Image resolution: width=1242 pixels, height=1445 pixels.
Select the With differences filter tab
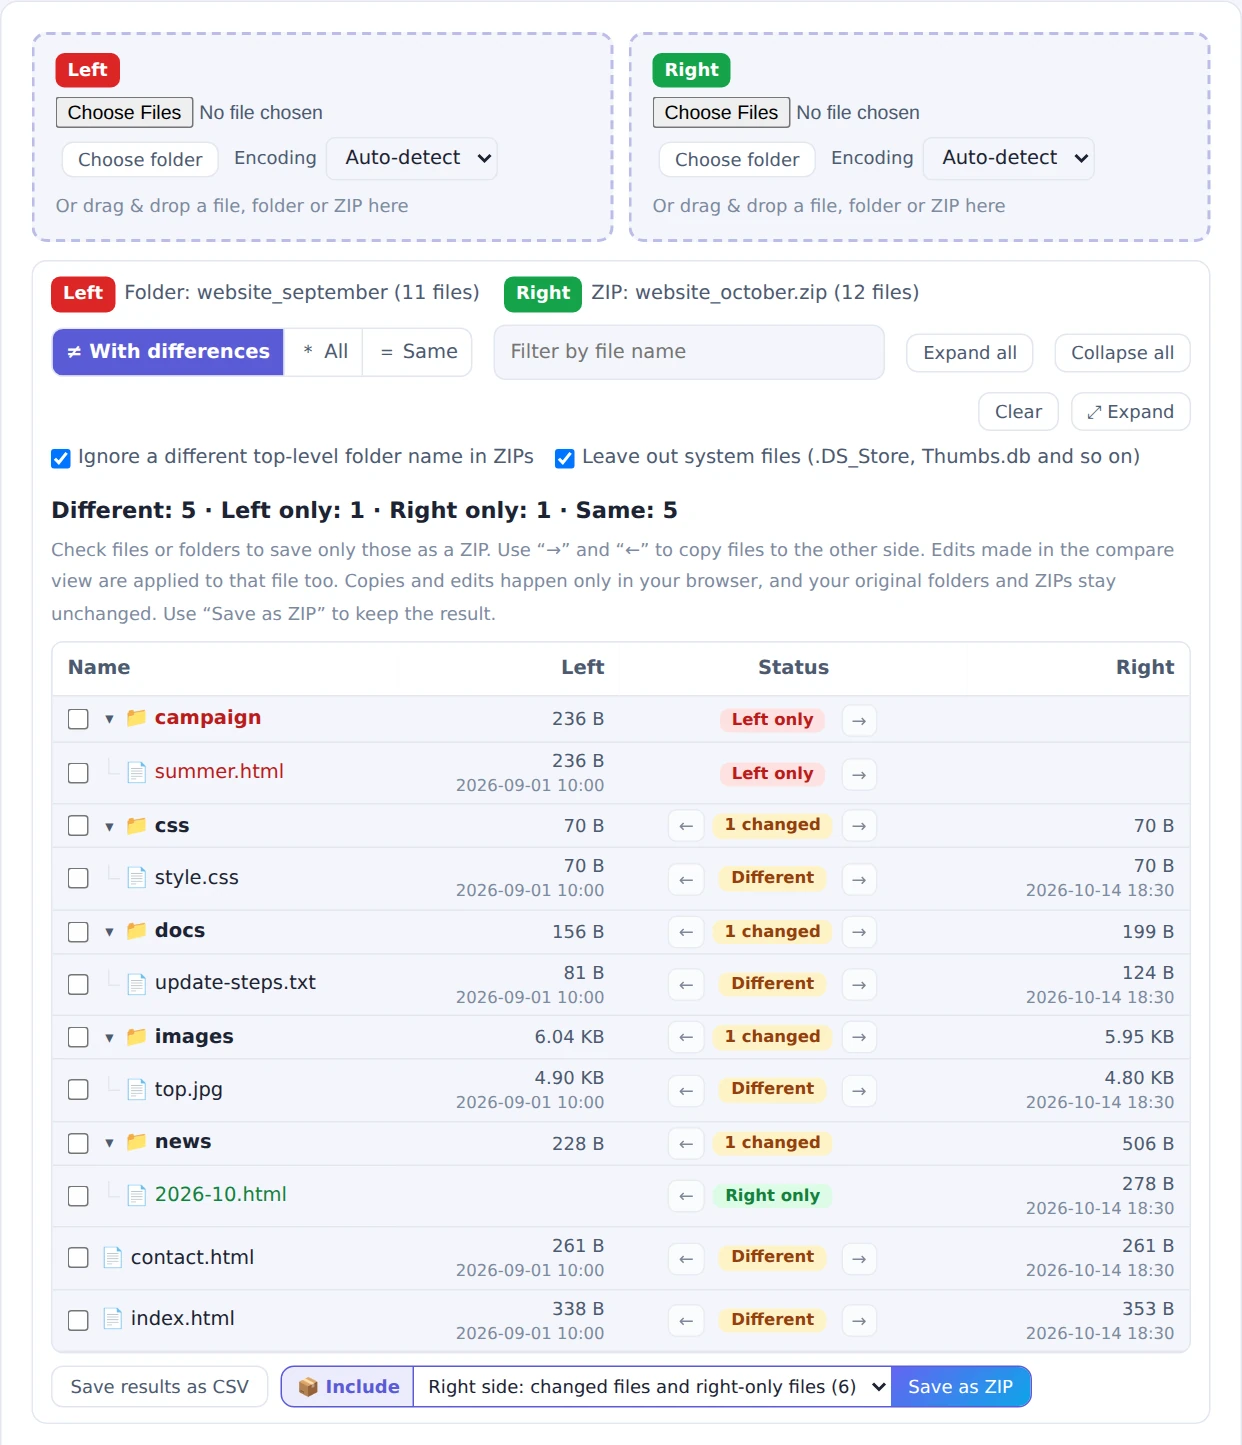pyautogui.click(x=168, y=352)
